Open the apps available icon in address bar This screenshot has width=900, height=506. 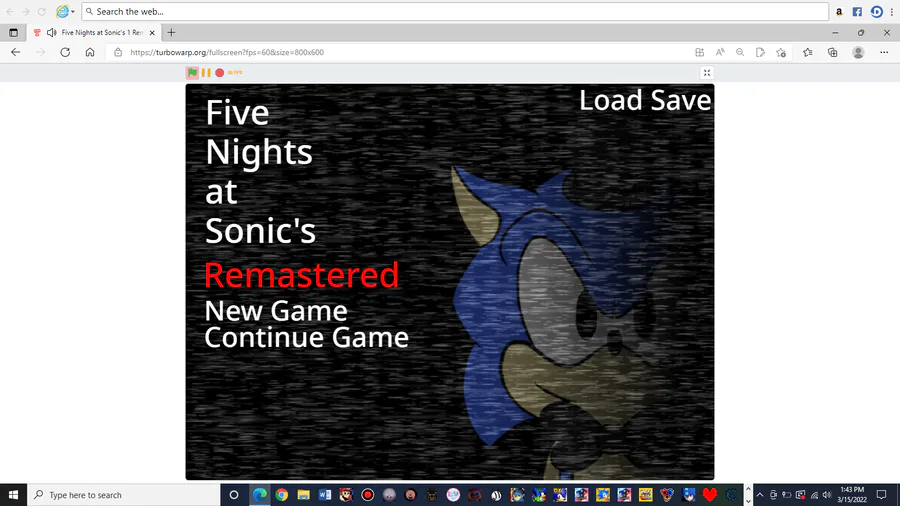coord(699,52)
